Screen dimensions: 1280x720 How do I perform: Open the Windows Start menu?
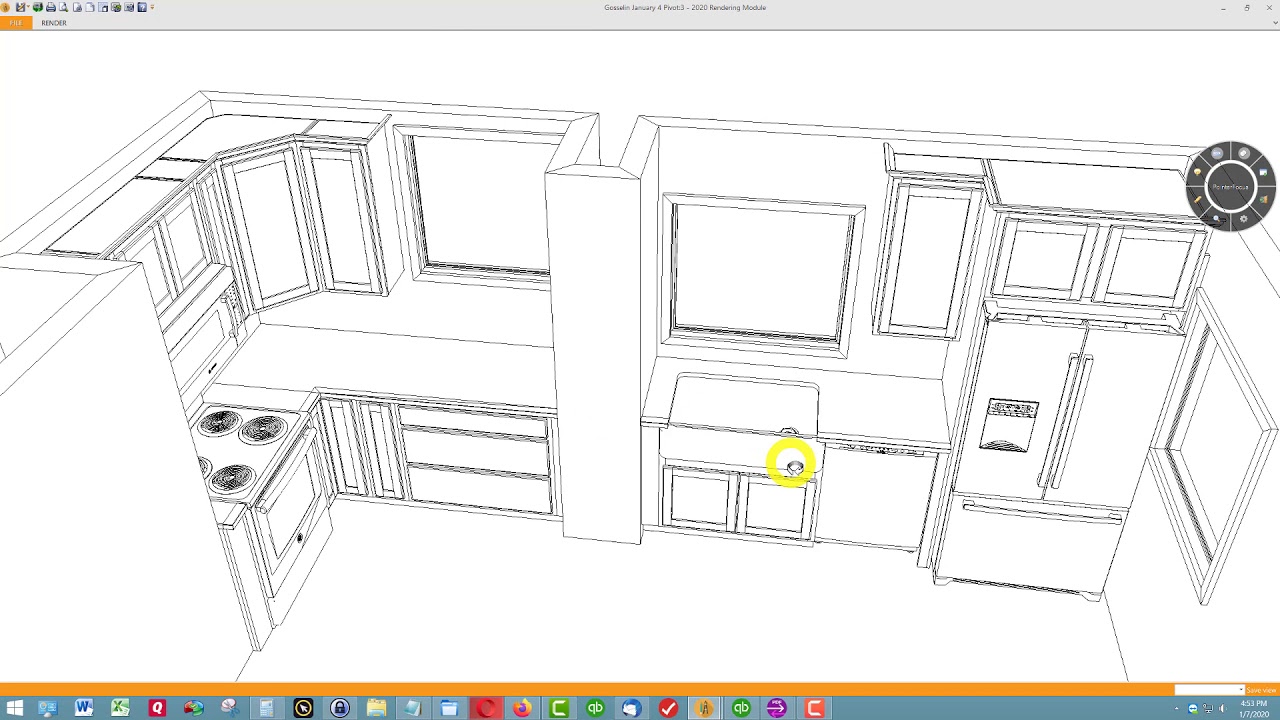[x=14, y=708]
